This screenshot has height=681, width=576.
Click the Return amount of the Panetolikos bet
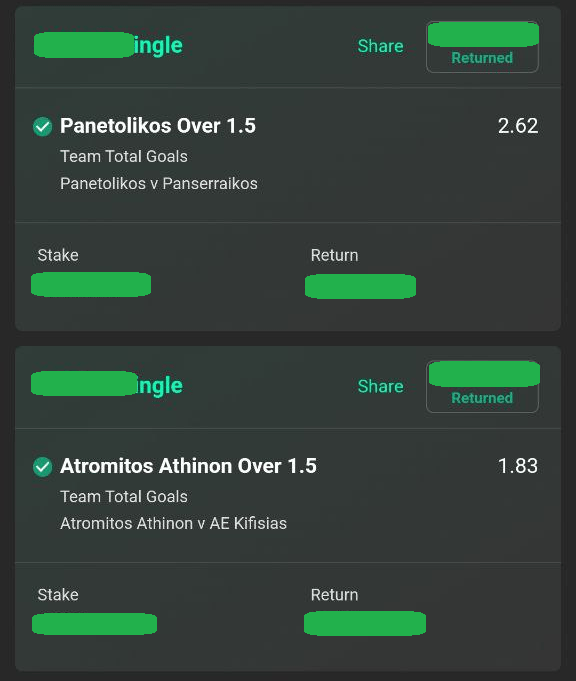[x=361, y=286]
